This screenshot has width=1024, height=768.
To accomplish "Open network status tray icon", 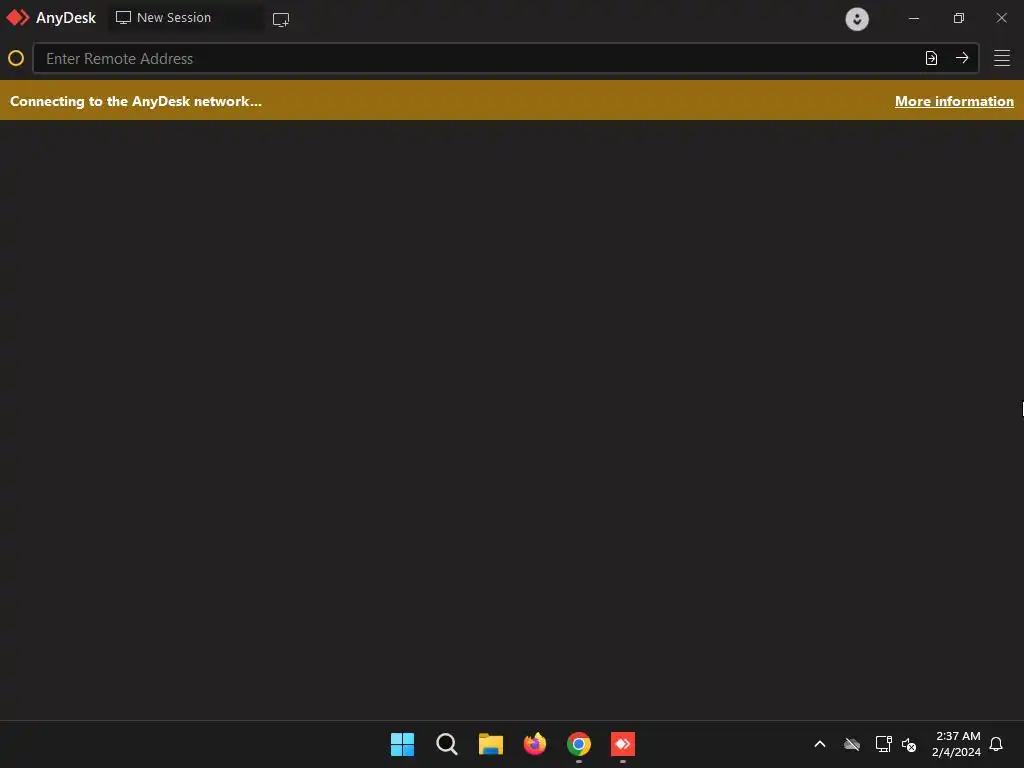I will pos(883,744).
